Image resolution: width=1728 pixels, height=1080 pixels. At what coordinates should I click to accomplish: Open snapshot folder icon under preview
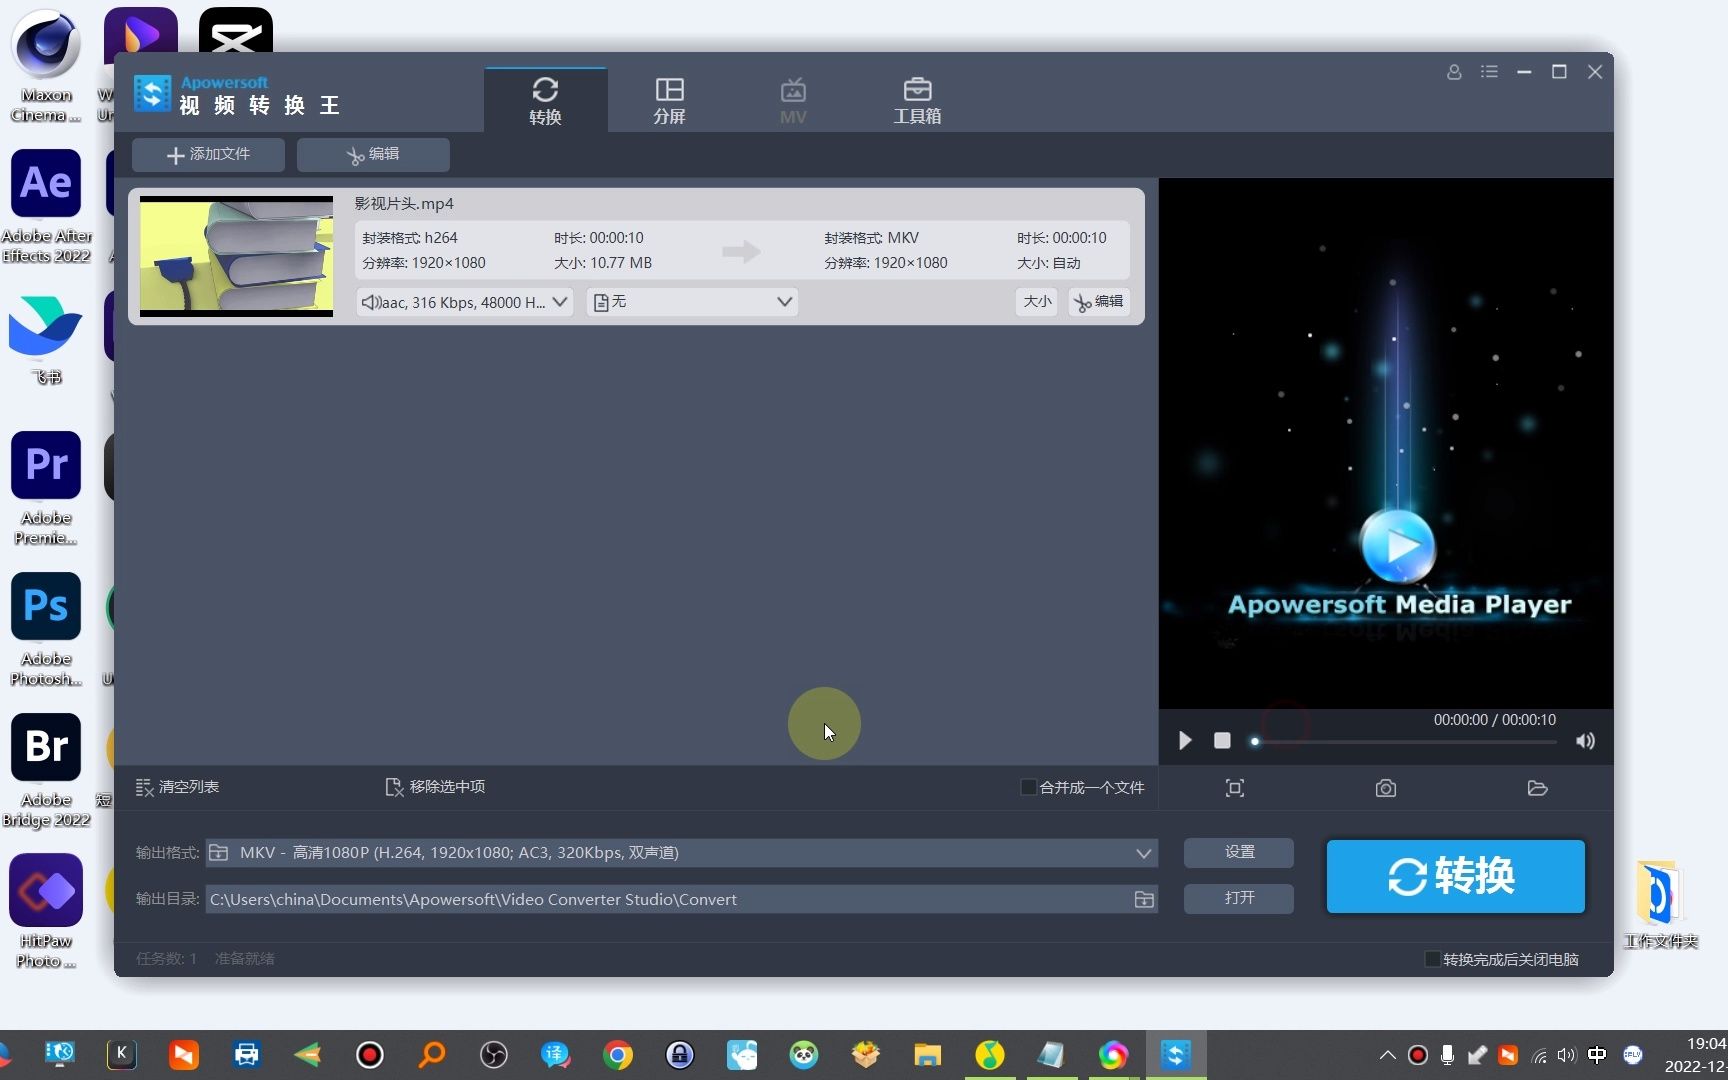point(1538,788)
